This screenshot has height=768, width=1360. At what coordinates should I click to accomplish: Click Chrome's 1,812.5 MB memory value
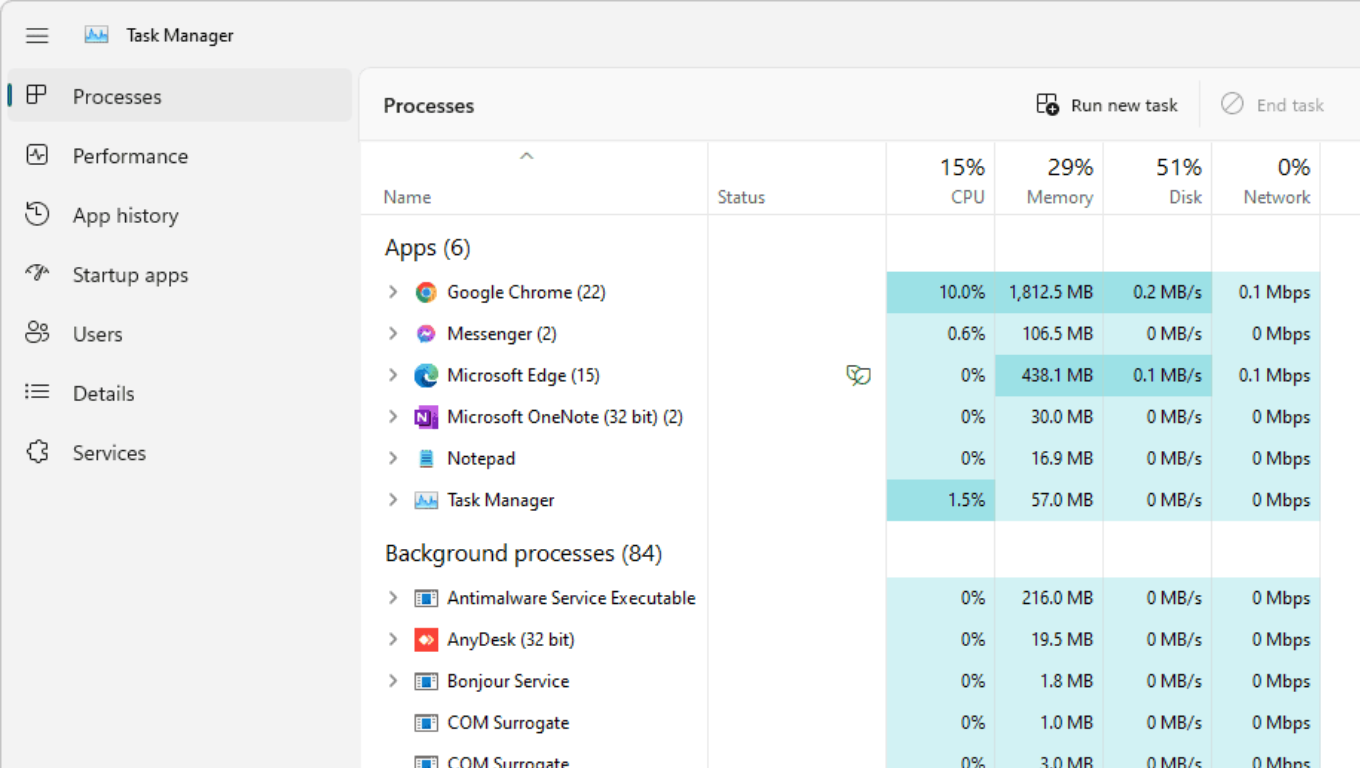click(1051, 292)
